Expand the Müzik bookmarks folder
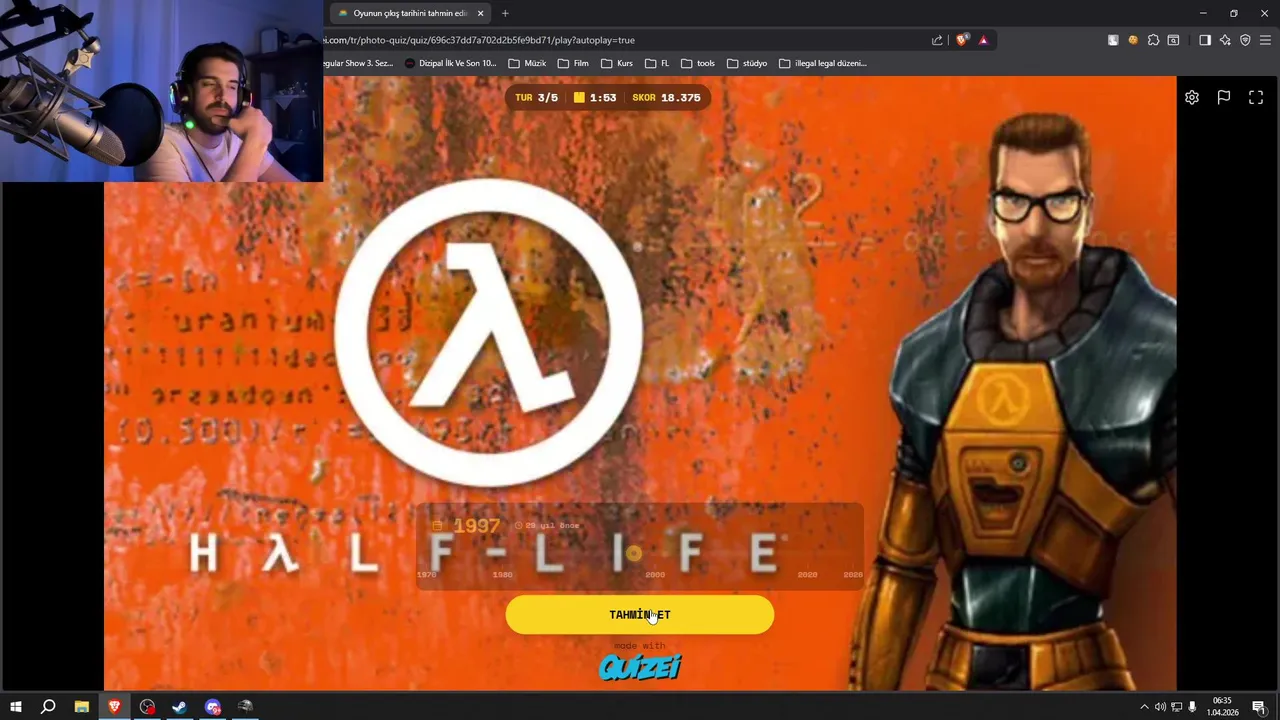The width and height of the screenshot is (1280, 720). click(527, 63)
